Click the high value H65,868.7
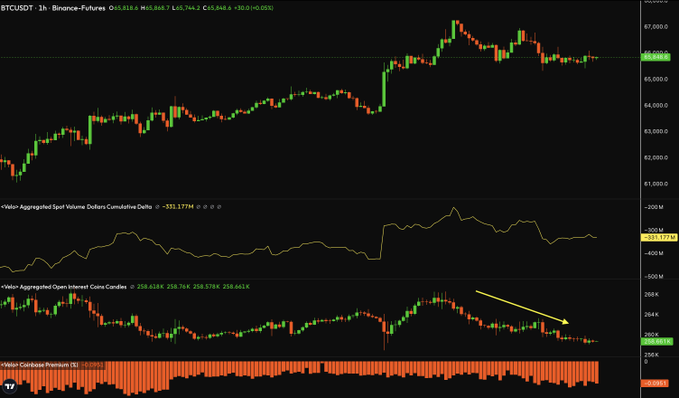Screen dimensions: 679x398 click(x=155, y=8)
